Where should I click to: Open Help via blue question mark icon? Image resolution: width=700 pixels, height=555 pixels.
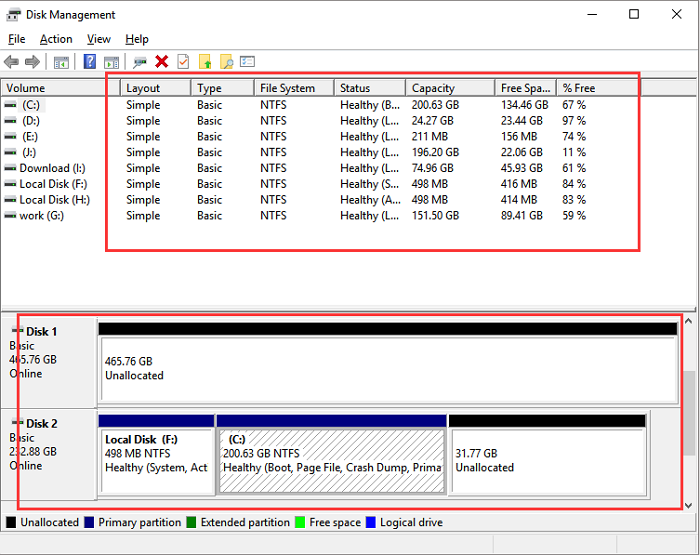click(90, 62)
